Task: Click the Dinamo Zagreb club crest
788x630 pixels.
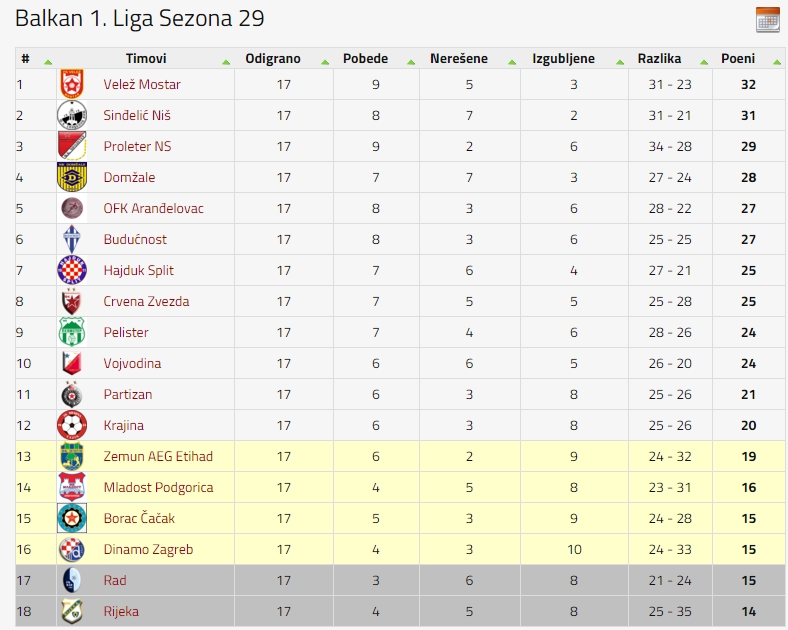Action: pyautogui.click(x=71, y=549)
